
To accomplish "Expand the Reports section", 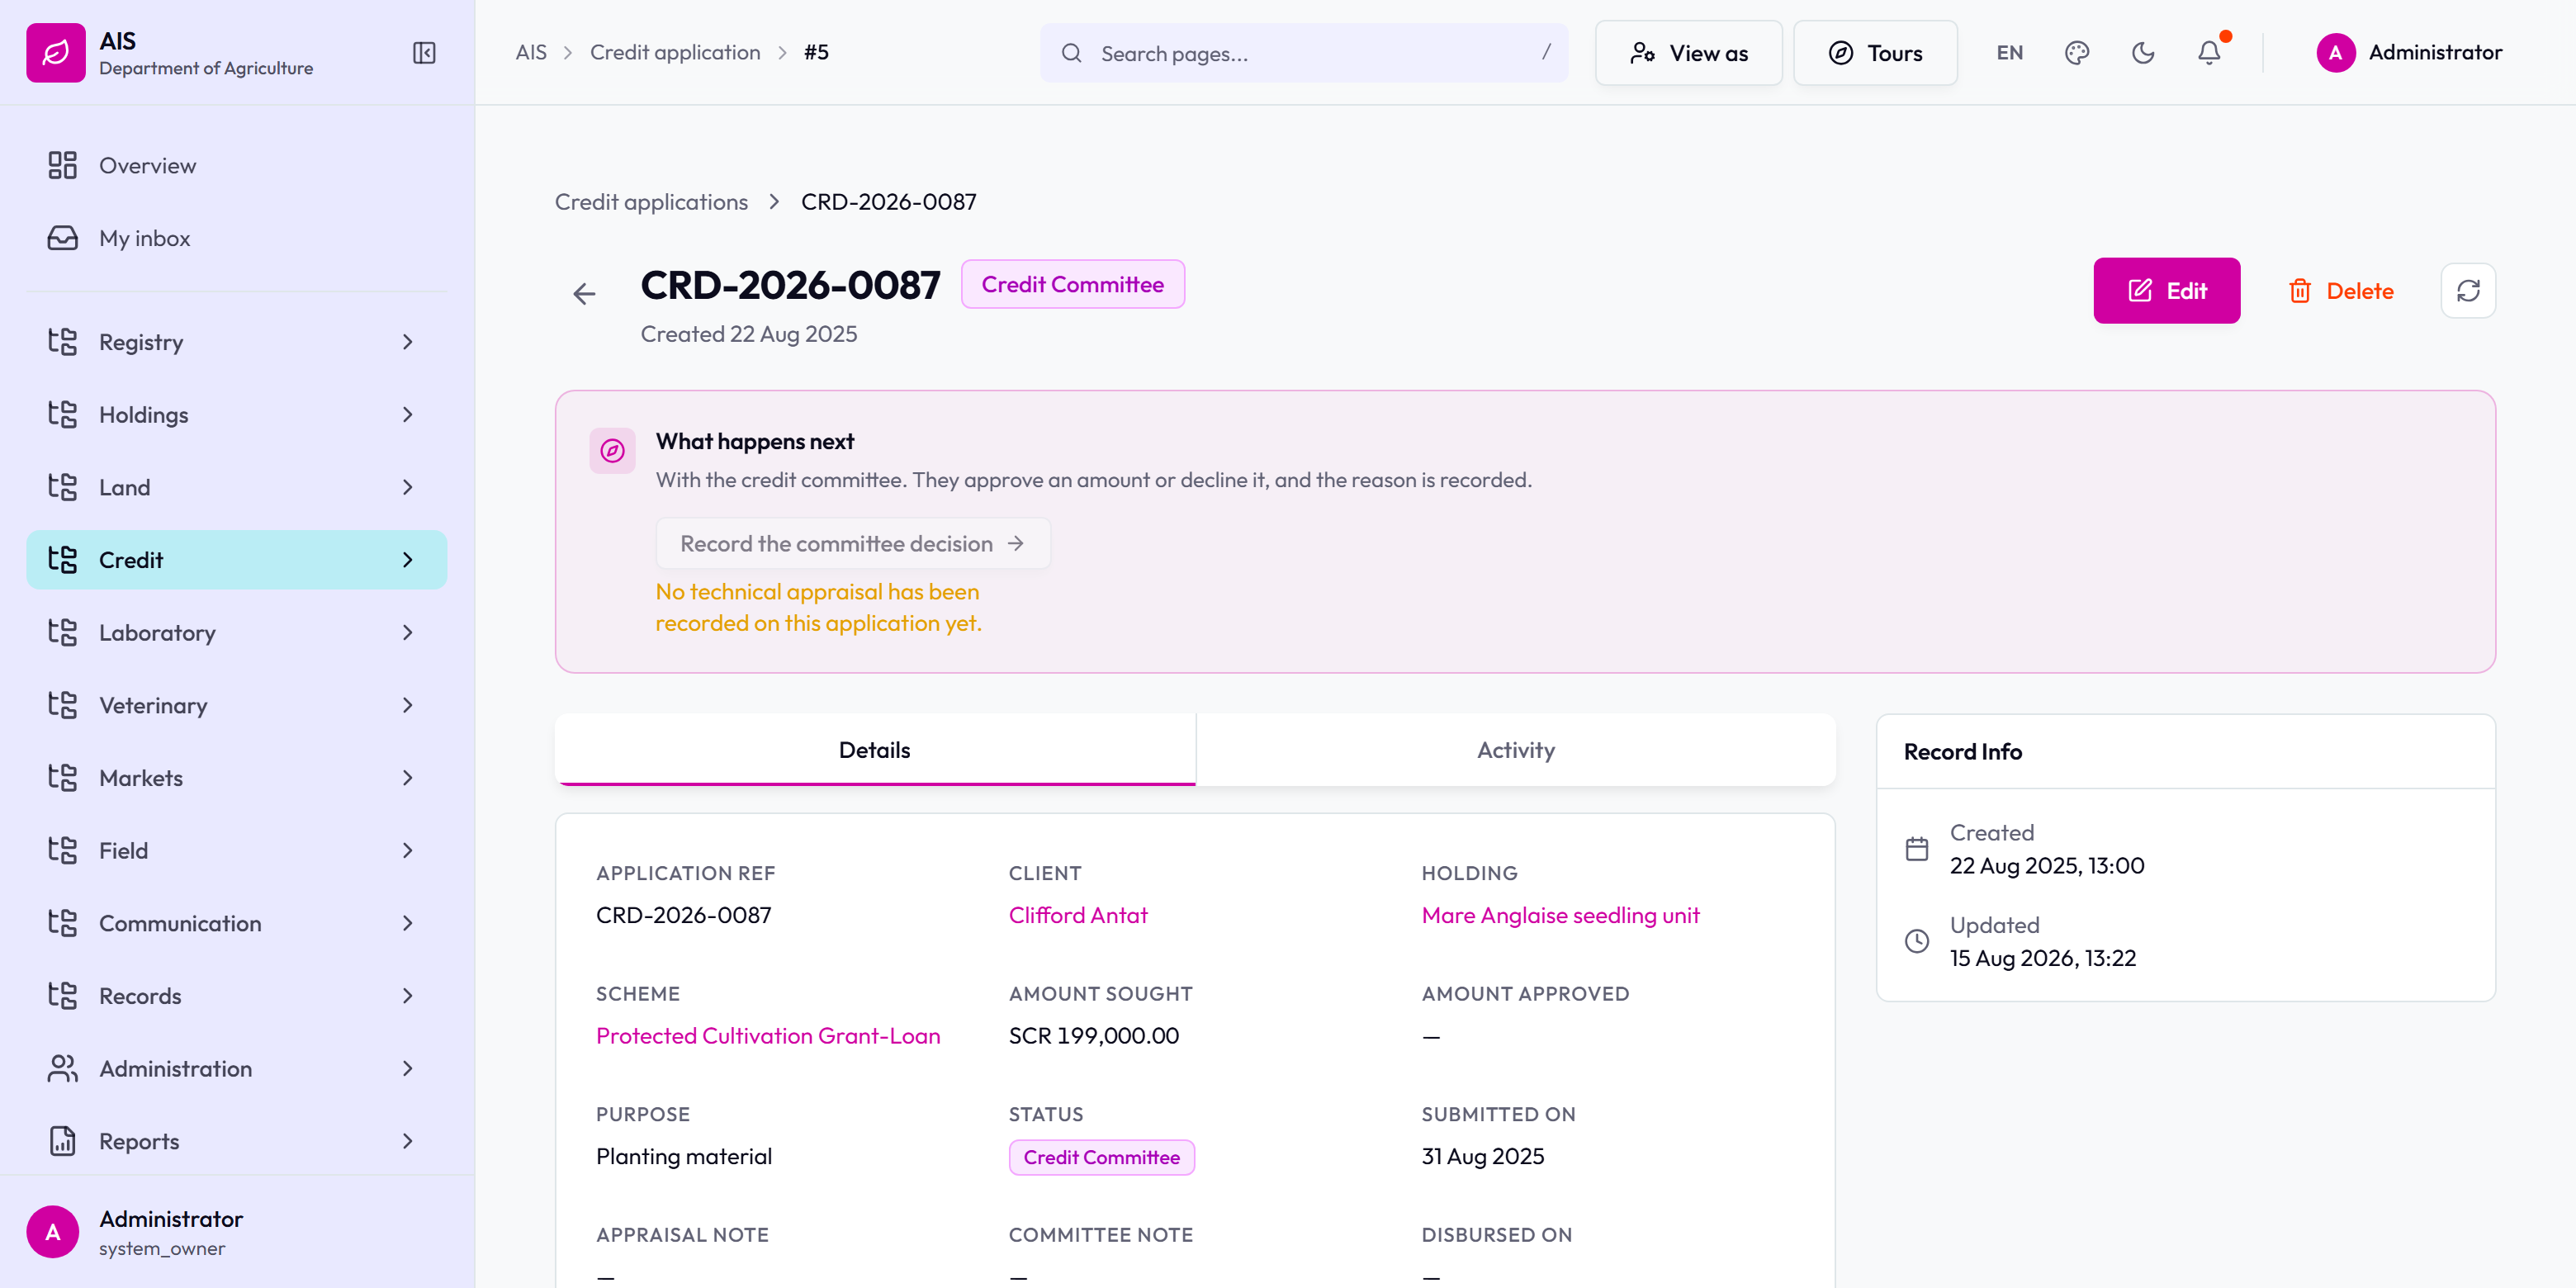I will (237, 1141).
